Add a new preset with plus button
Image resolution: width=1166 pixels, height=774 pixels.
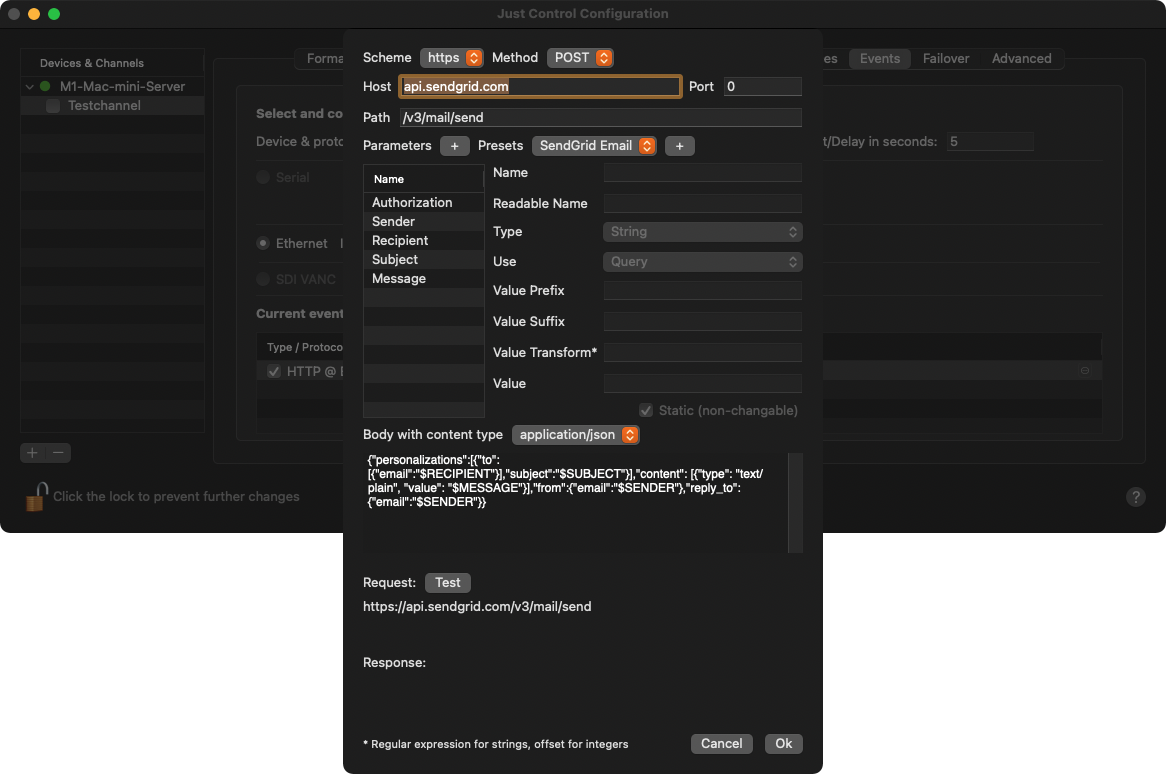(x=679, y=146)
